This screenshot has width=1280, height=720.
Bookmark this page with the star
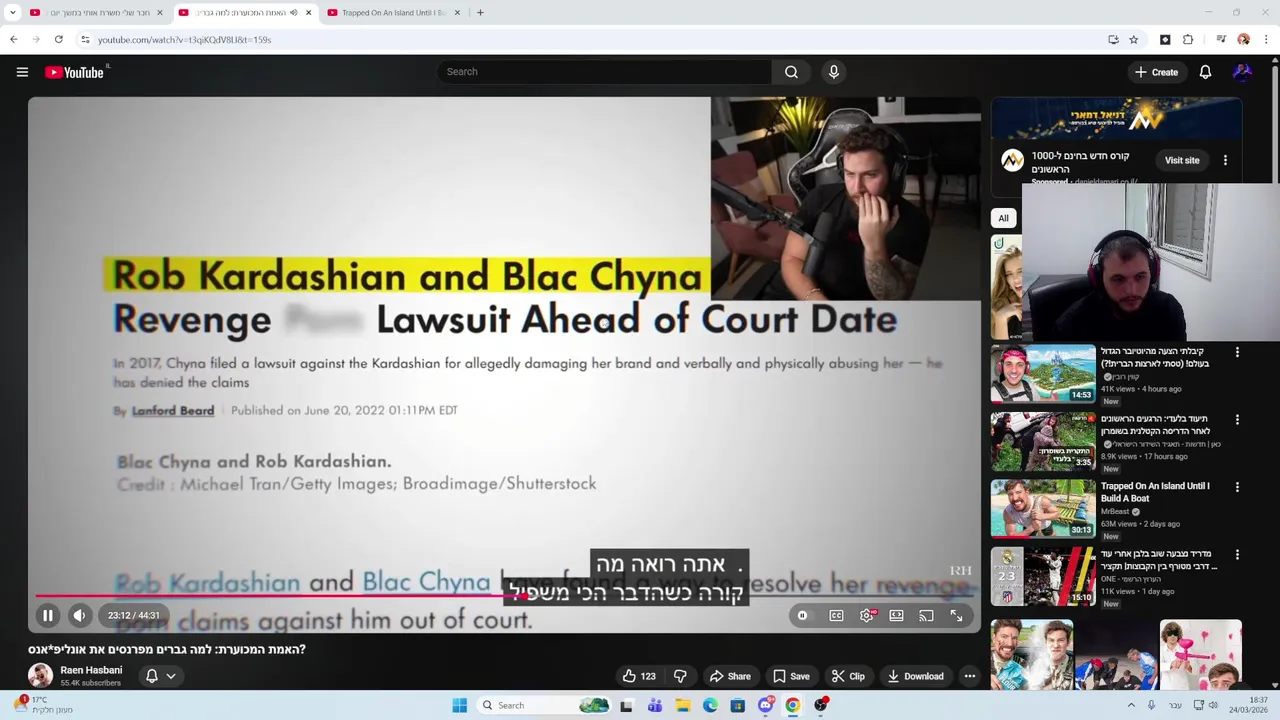1134,40
